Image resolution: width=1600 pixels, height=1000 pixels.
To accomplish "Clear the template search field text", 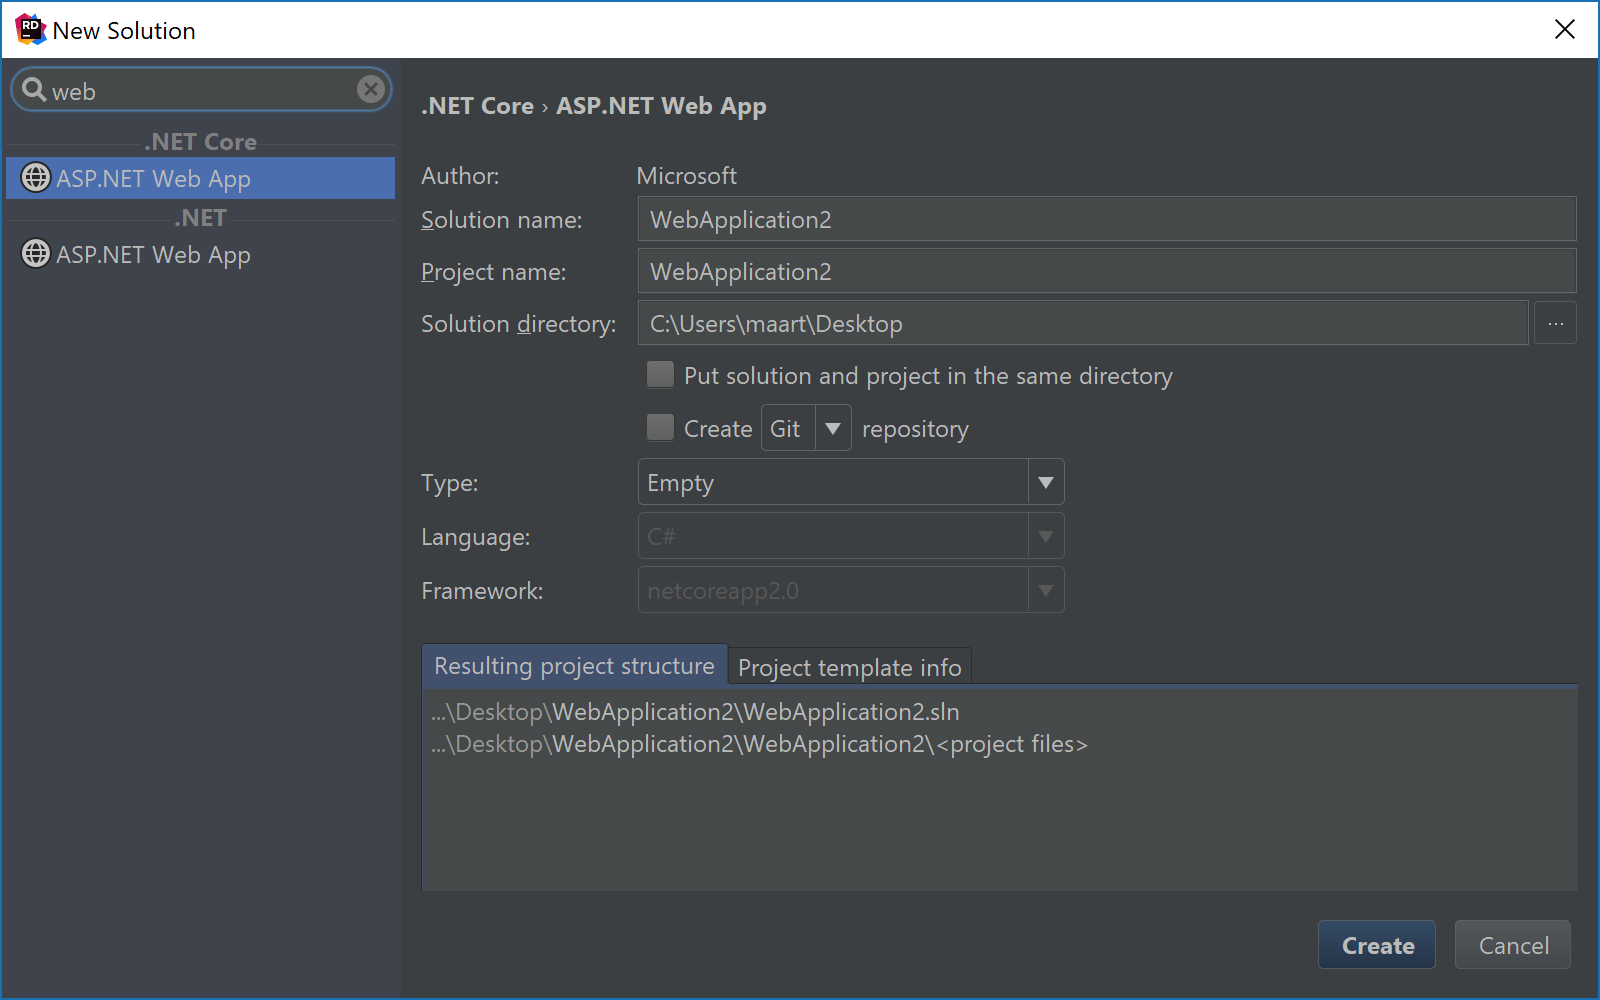I will 370,90.
